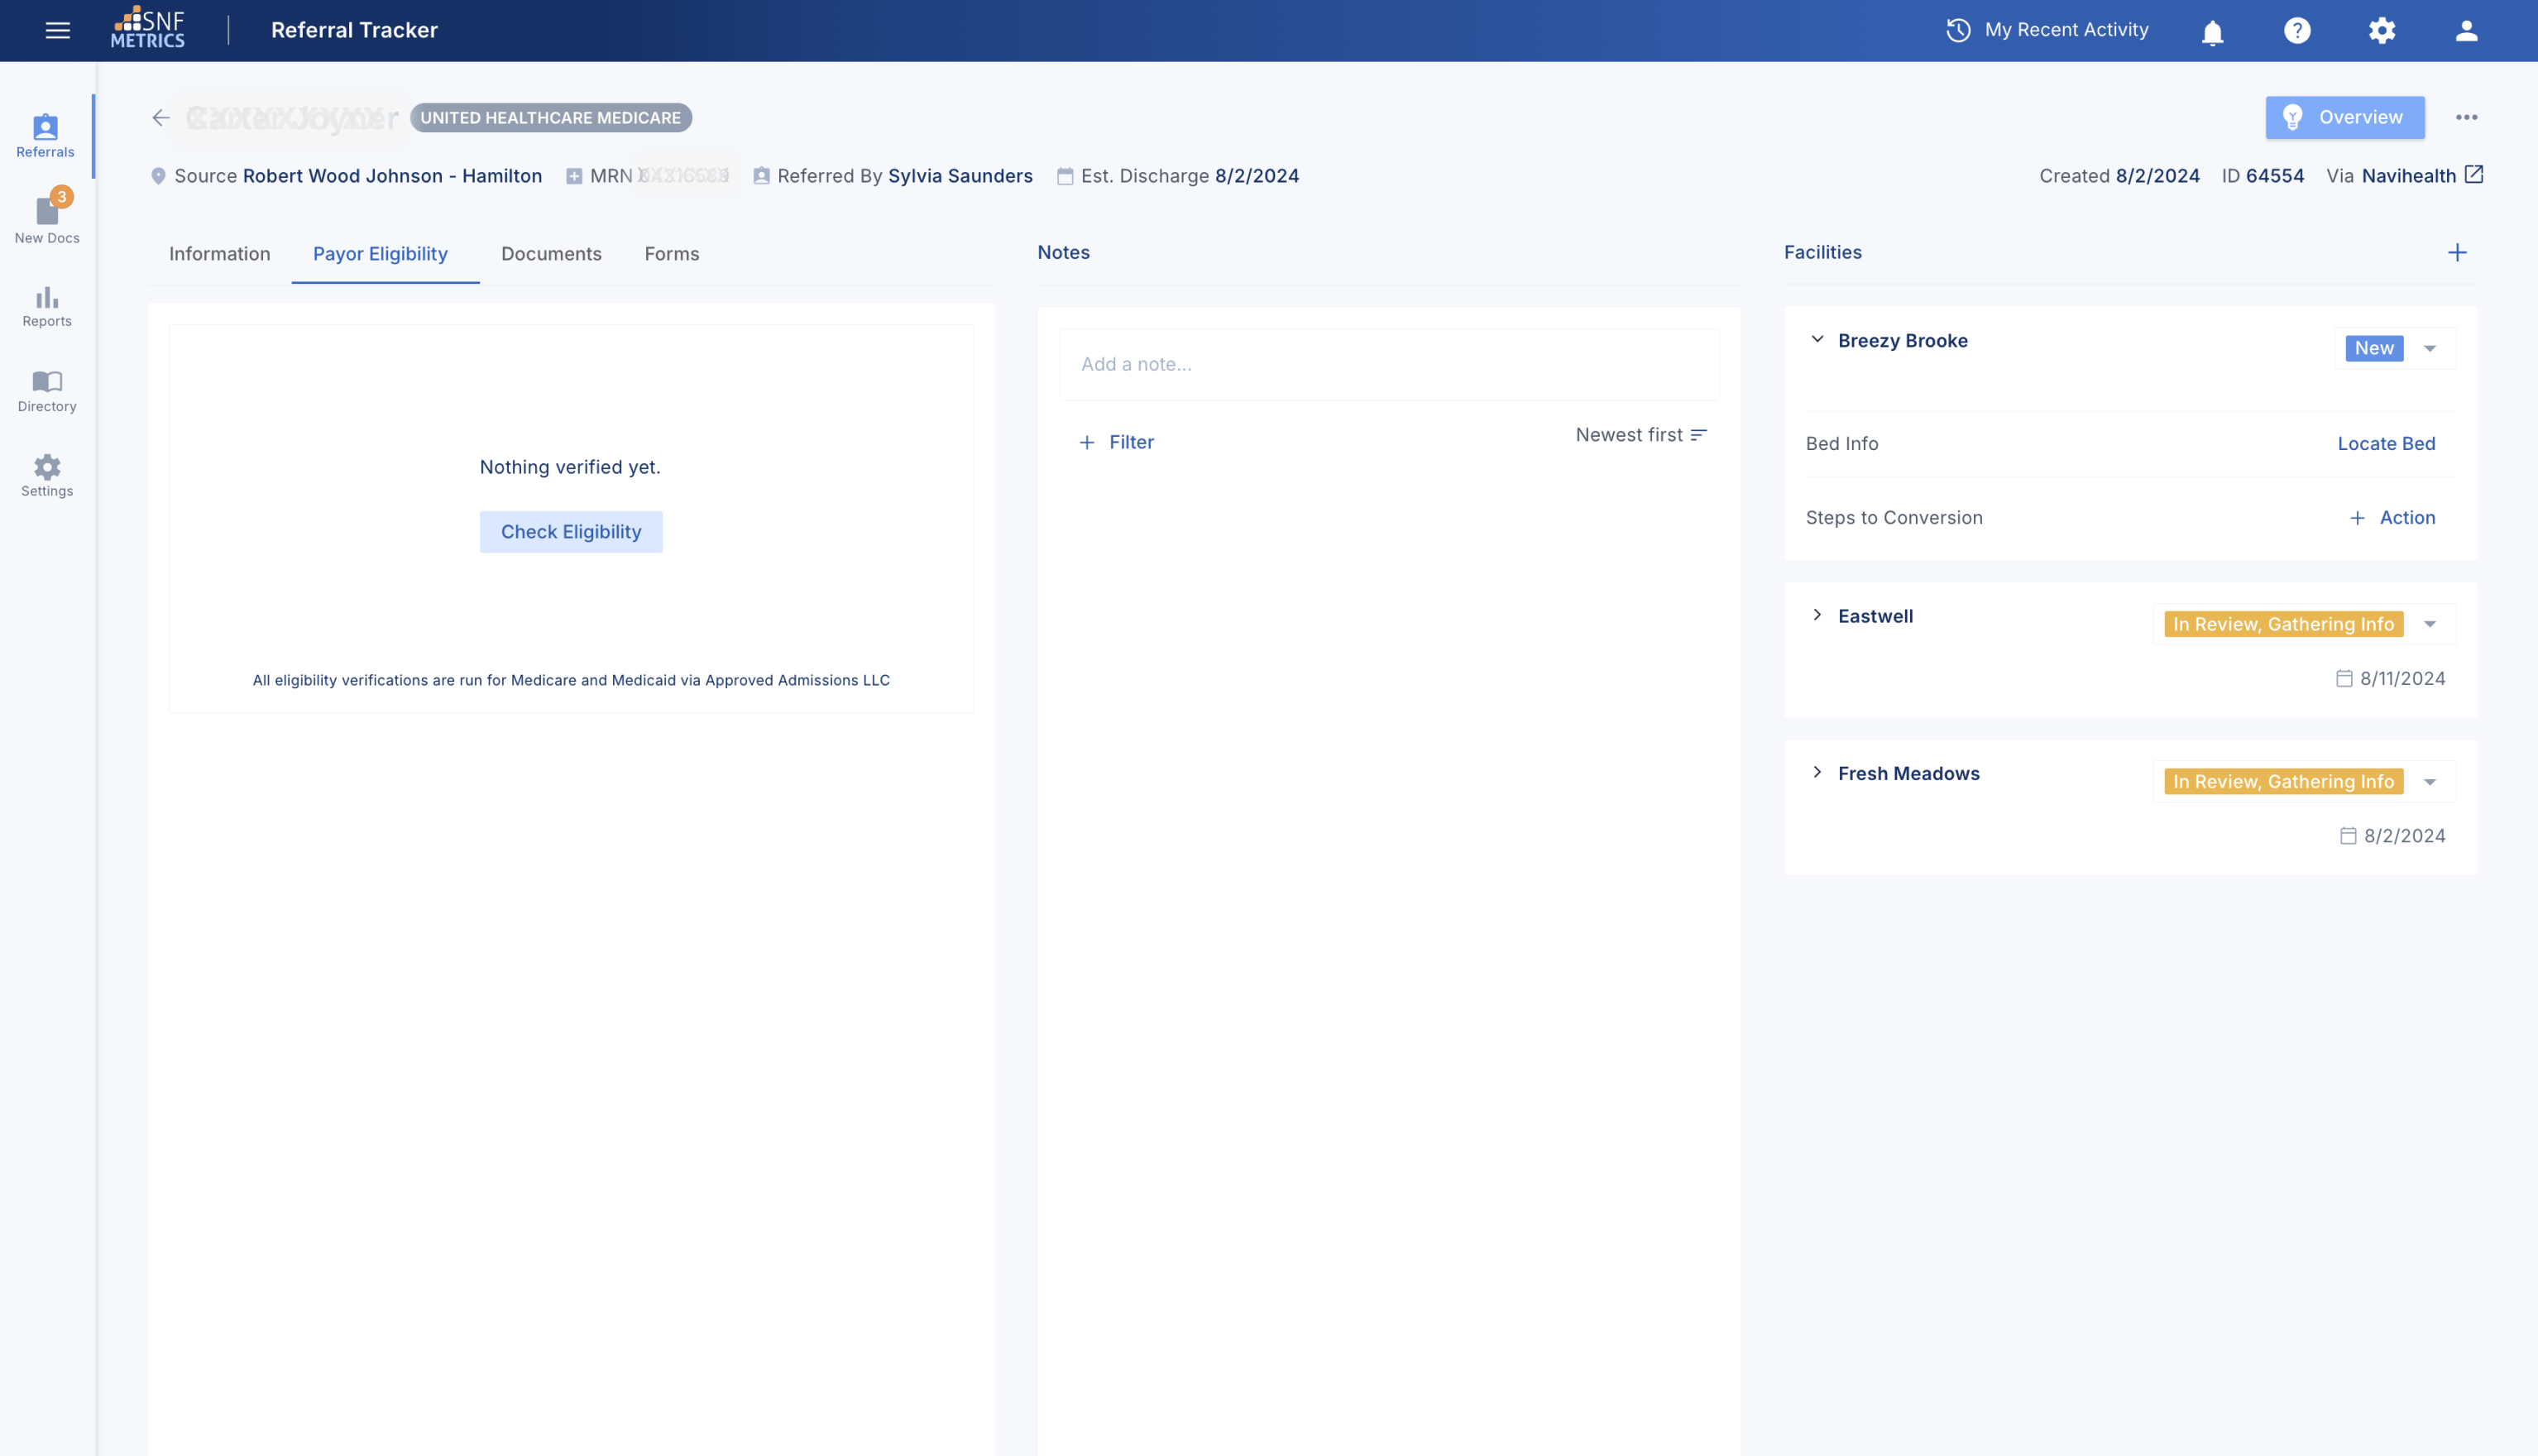Open the help question mark icon
The width and height of the screenshot is (2538, 1456).
[2297, 31]
